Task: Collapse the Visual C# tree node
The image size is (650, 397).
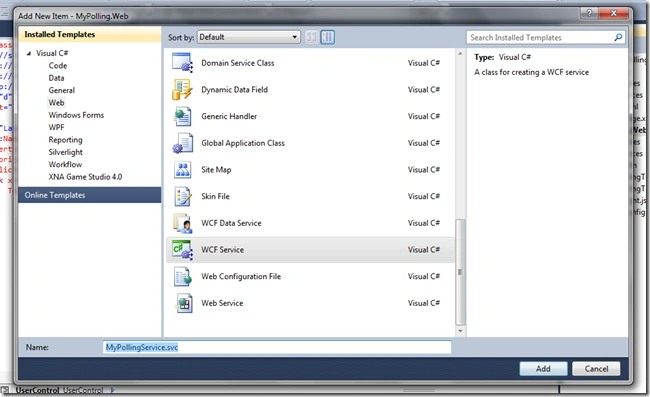Action: pyautogui.click(x=29, y=53)
